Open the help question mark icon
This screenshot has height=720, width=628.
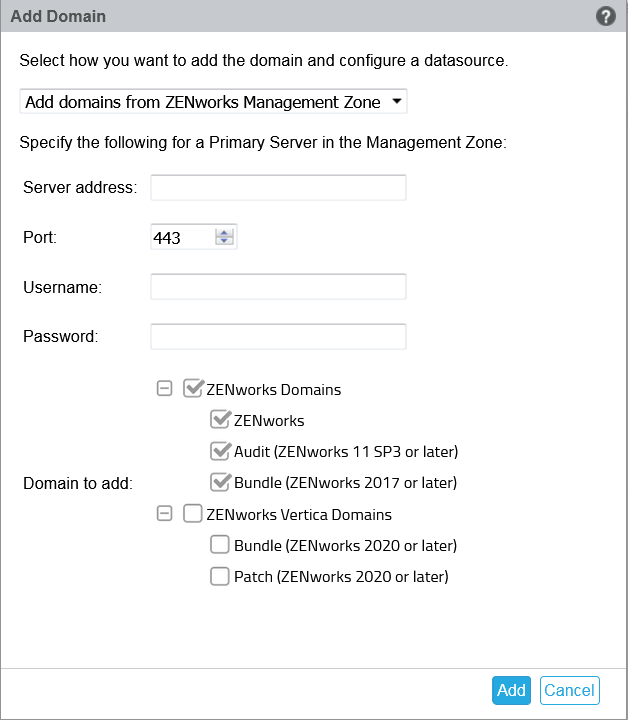604,16
